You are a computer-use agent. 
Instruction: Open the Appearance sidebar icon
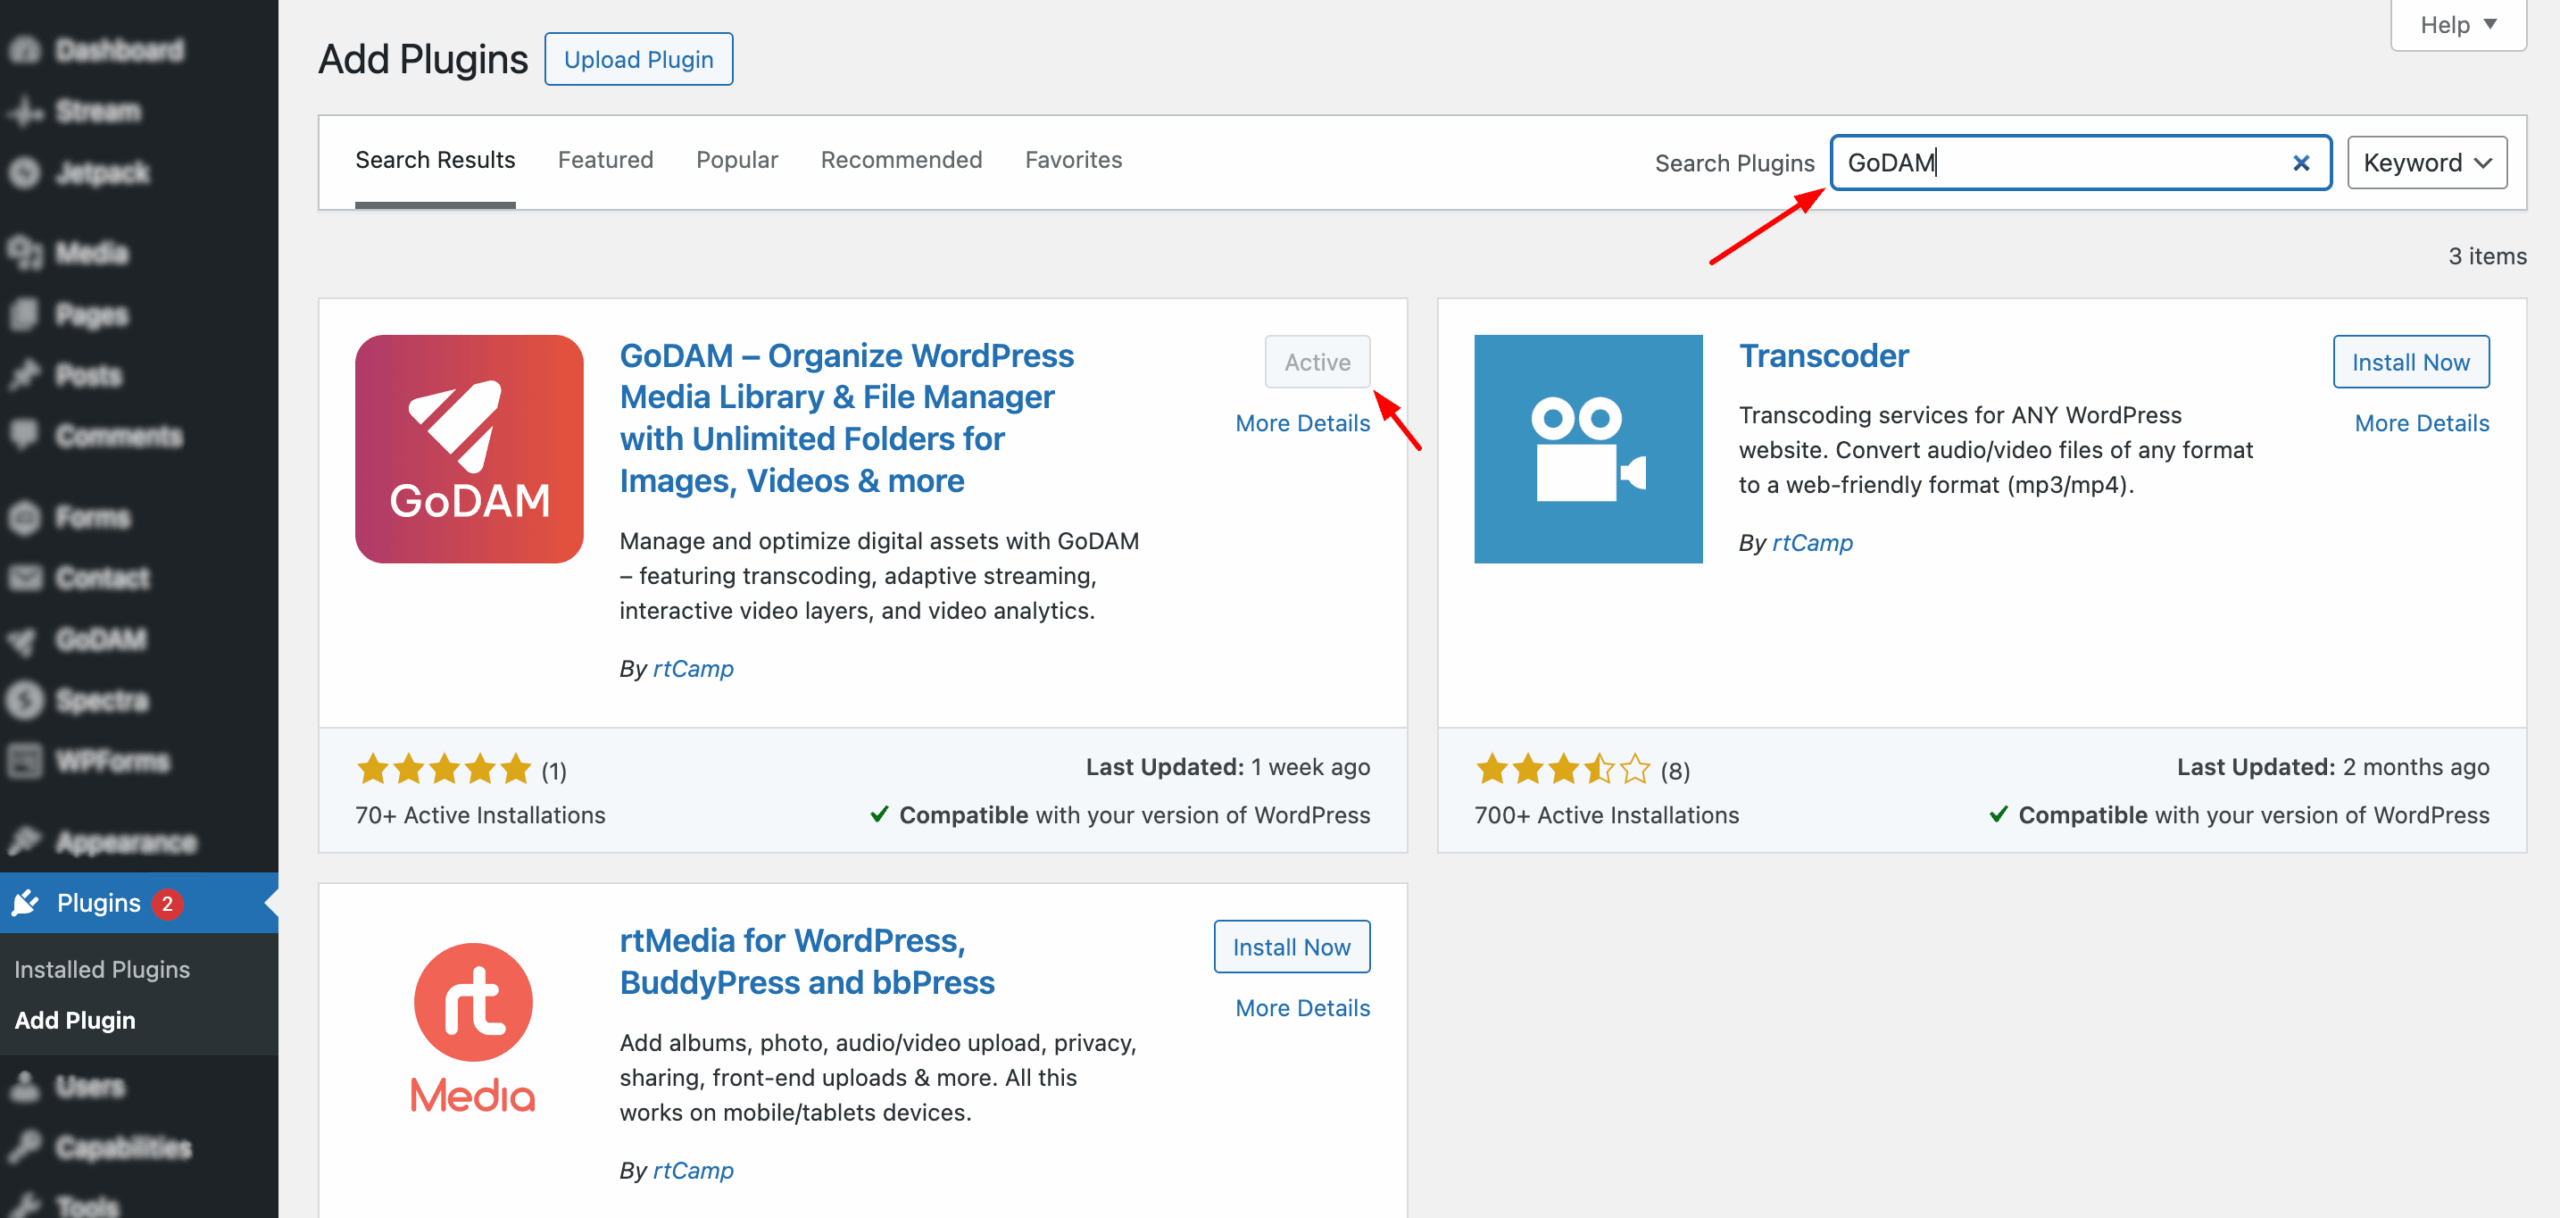[25, 842]
